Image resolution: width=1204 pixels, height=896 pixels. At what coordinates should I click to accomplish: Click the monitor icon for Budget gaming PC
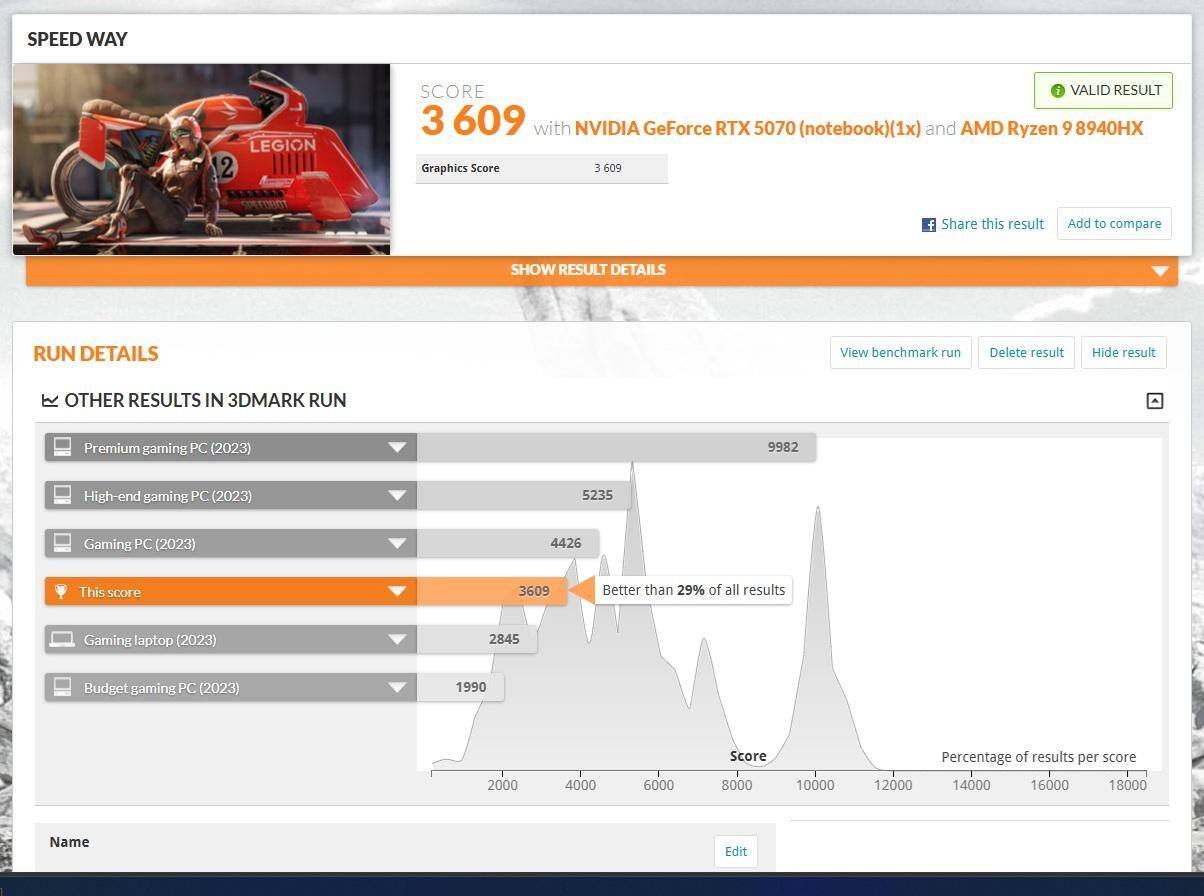[x=62, y=687]
